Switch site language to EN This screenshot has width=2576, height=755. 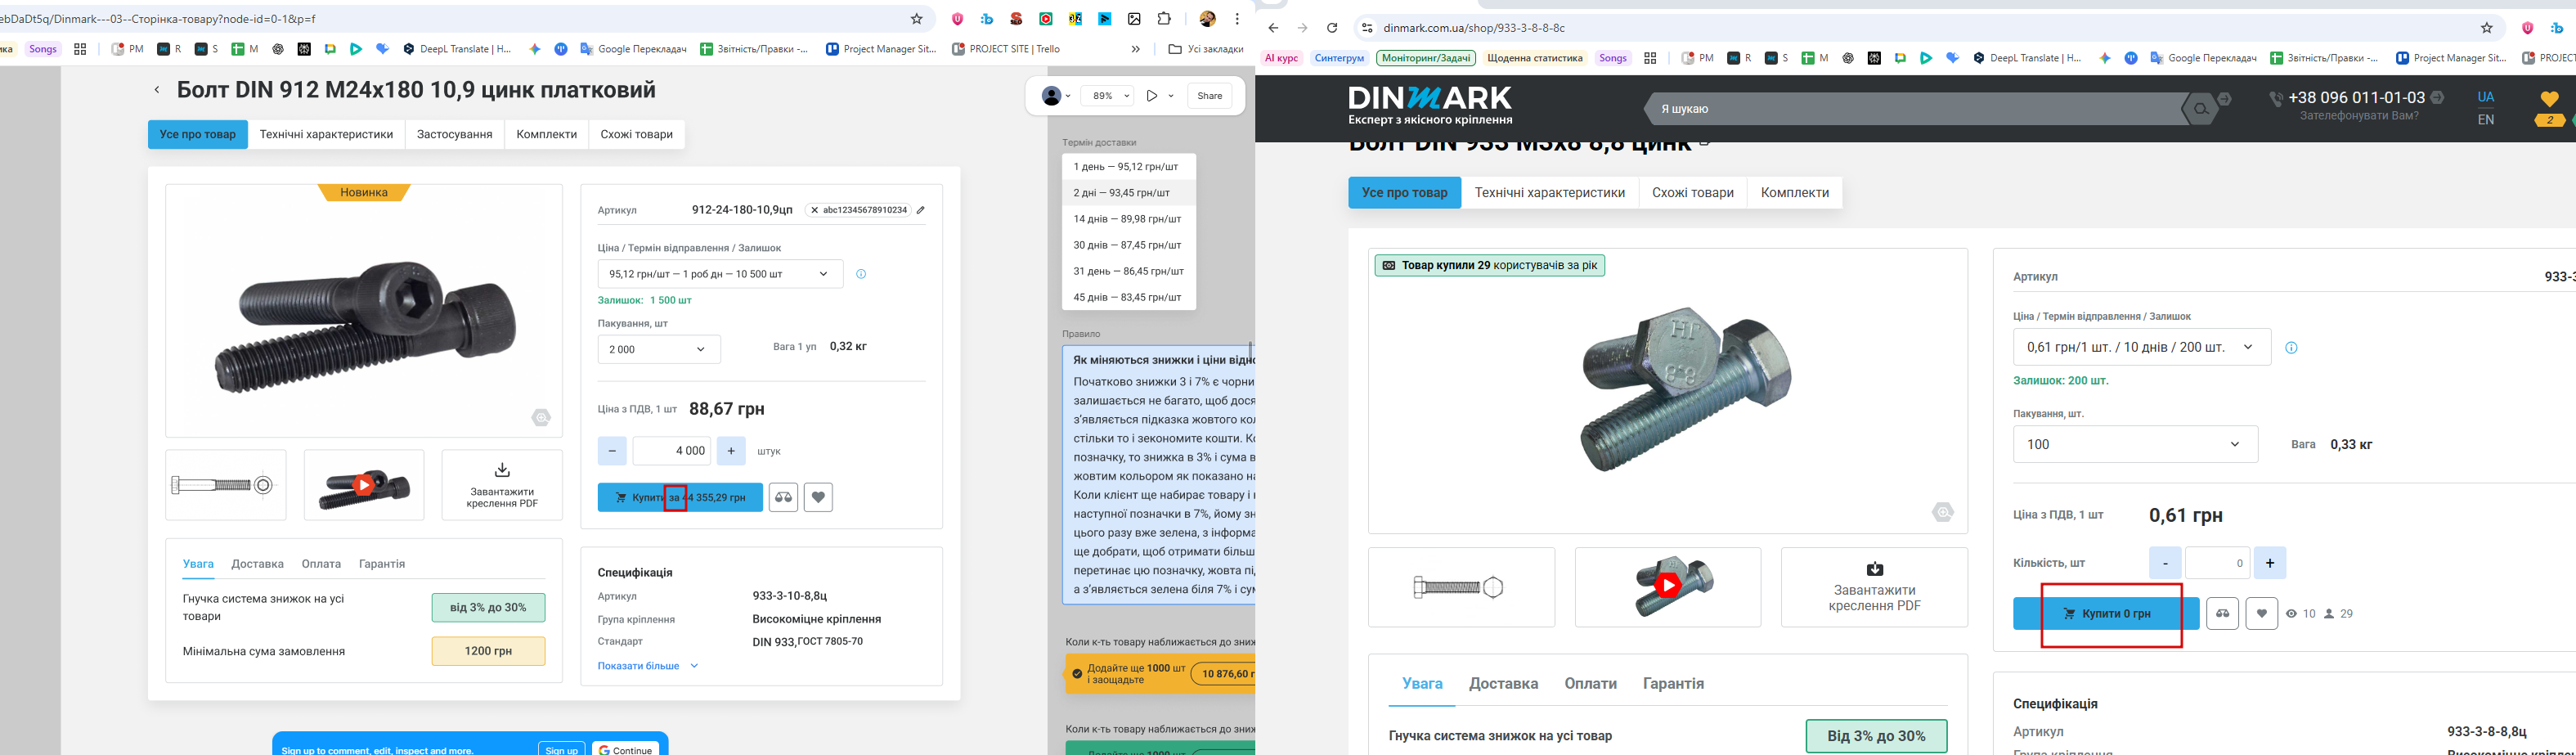pyautogui.click(x=2485, y=120)
